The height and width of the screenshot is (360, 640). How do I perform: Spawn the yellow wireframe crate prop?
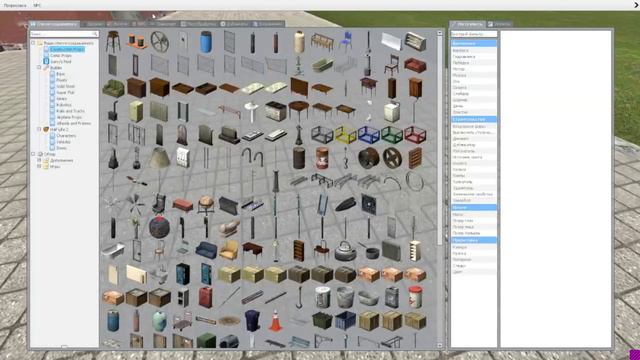[346, 135]
